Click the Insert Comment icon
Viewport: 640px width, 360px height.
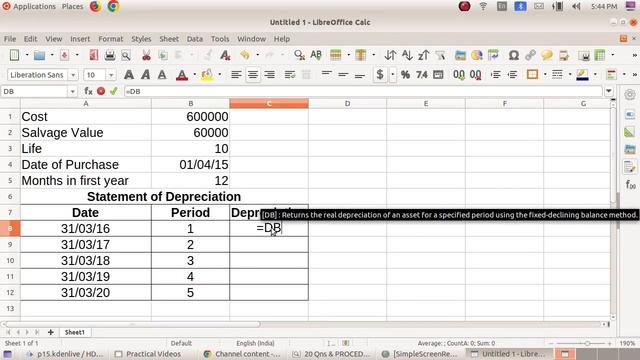(x=547, y=55)
